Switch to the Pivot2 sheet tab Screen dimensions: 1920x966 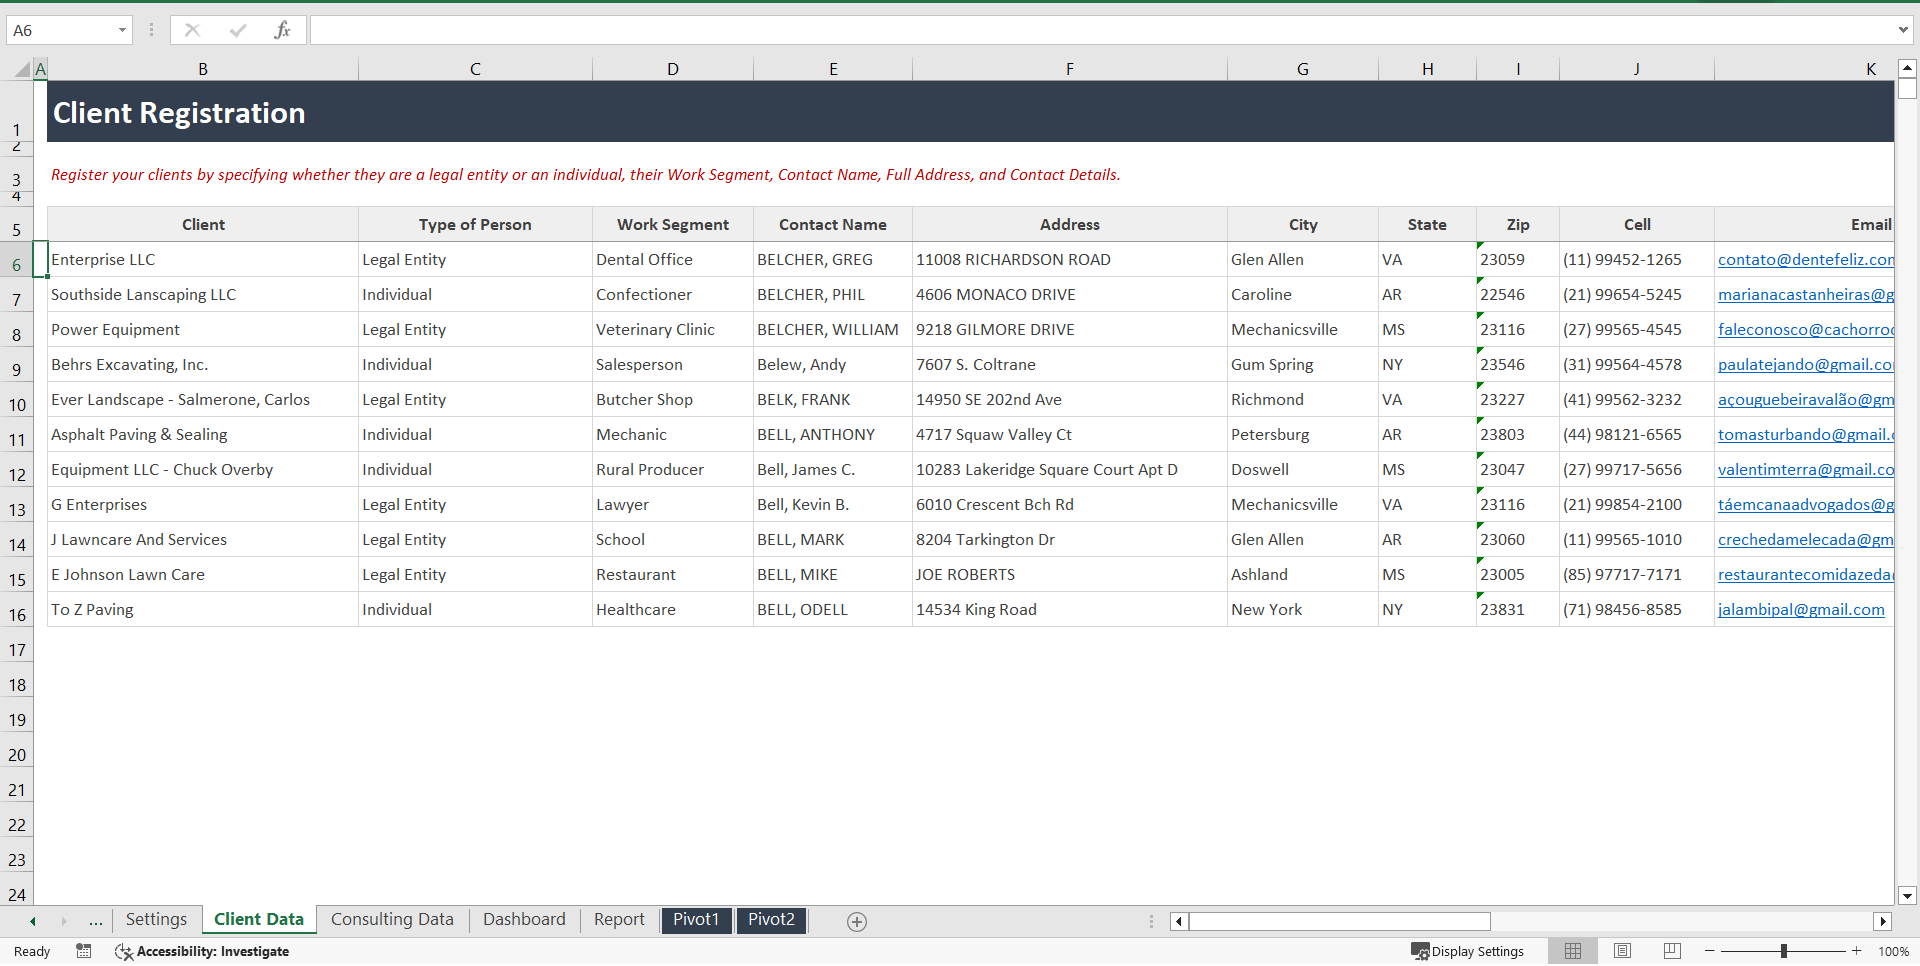click(772, 920)
